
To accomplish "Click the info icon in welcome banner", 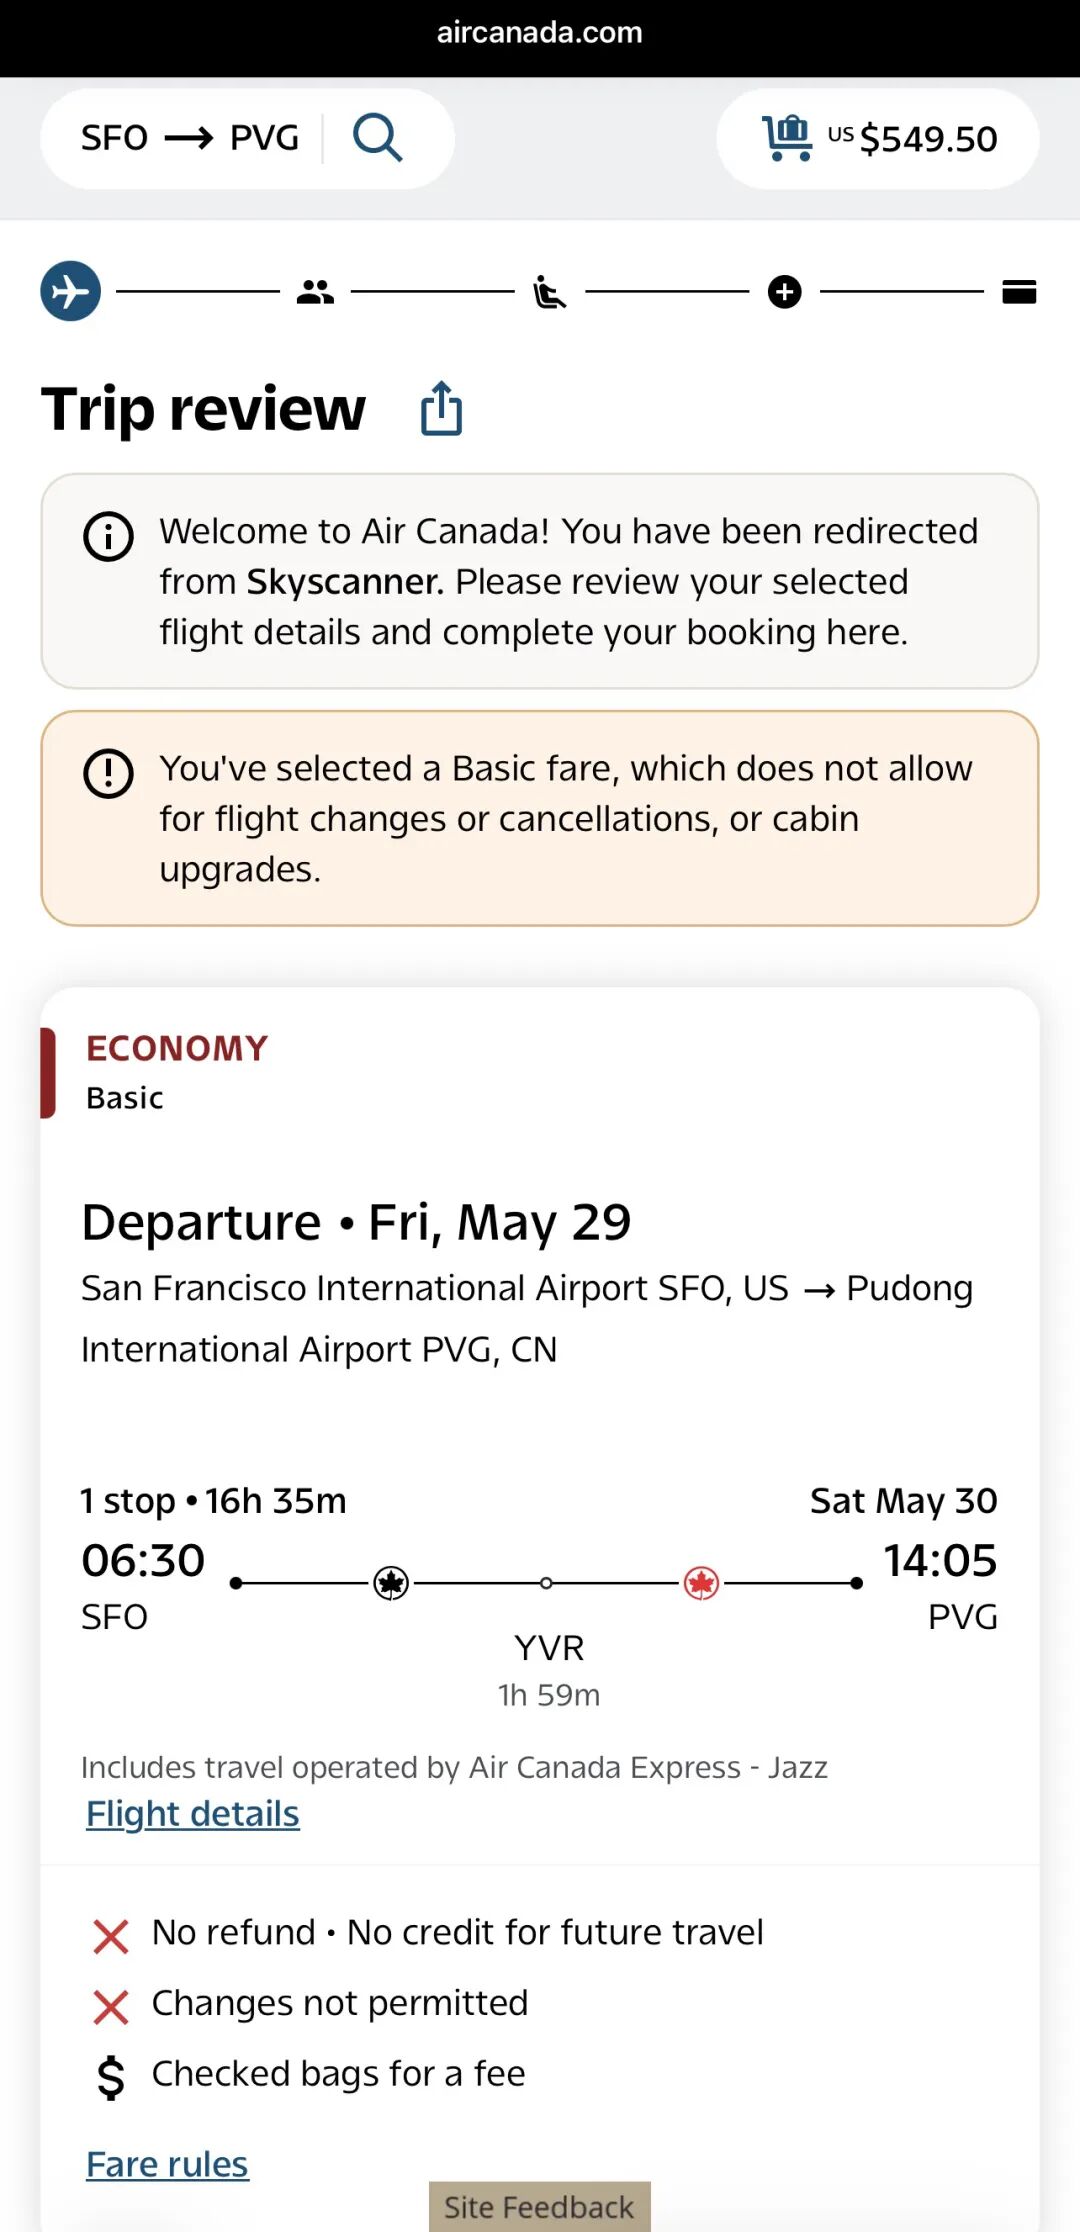I will pos(108,536).
